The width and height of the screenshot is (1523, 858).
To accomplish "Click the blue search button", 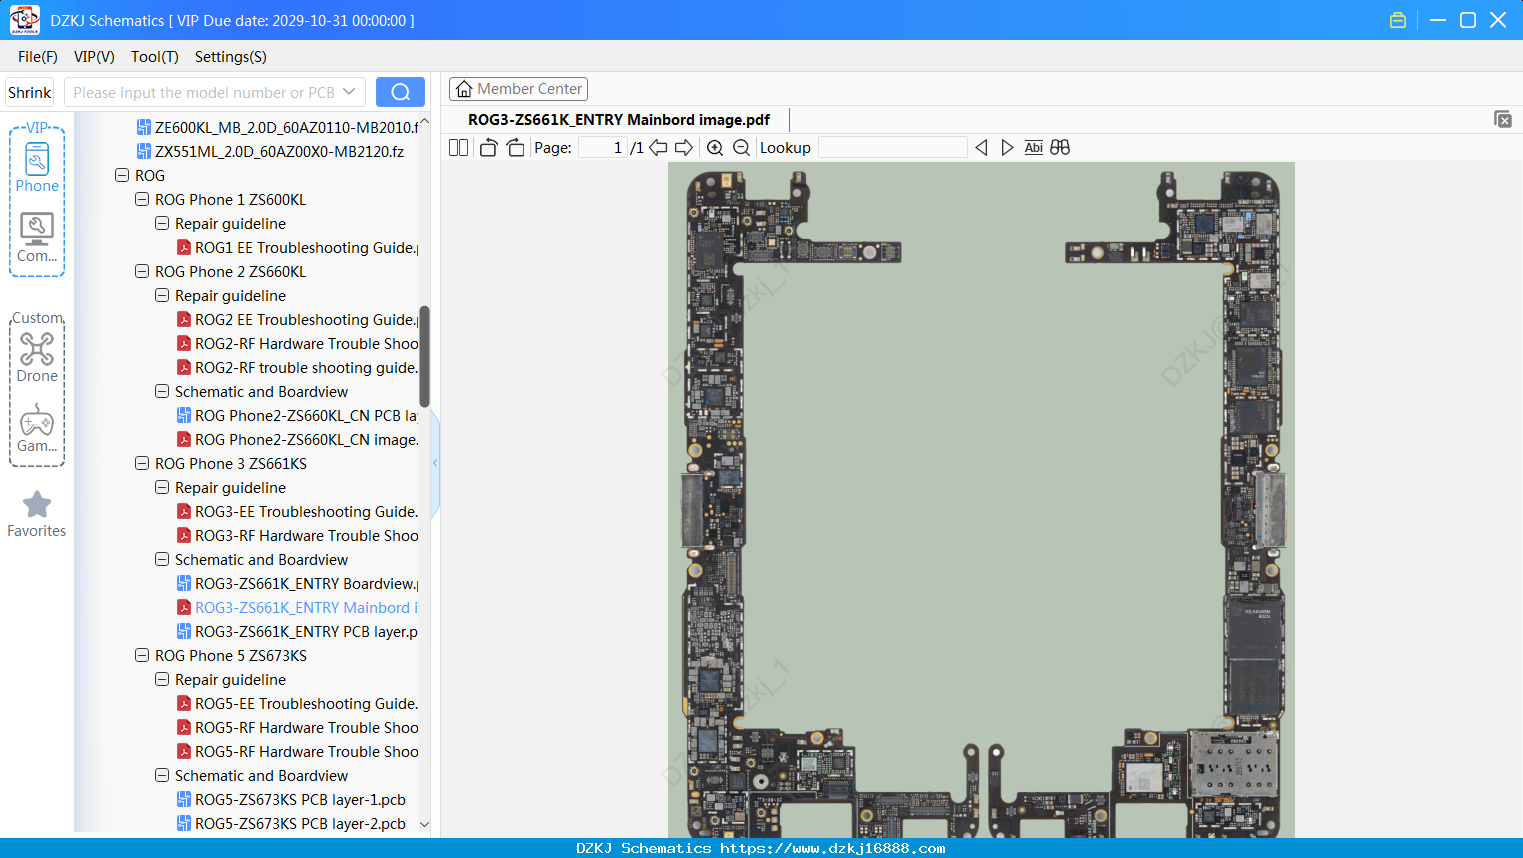I will pos(400,92).
